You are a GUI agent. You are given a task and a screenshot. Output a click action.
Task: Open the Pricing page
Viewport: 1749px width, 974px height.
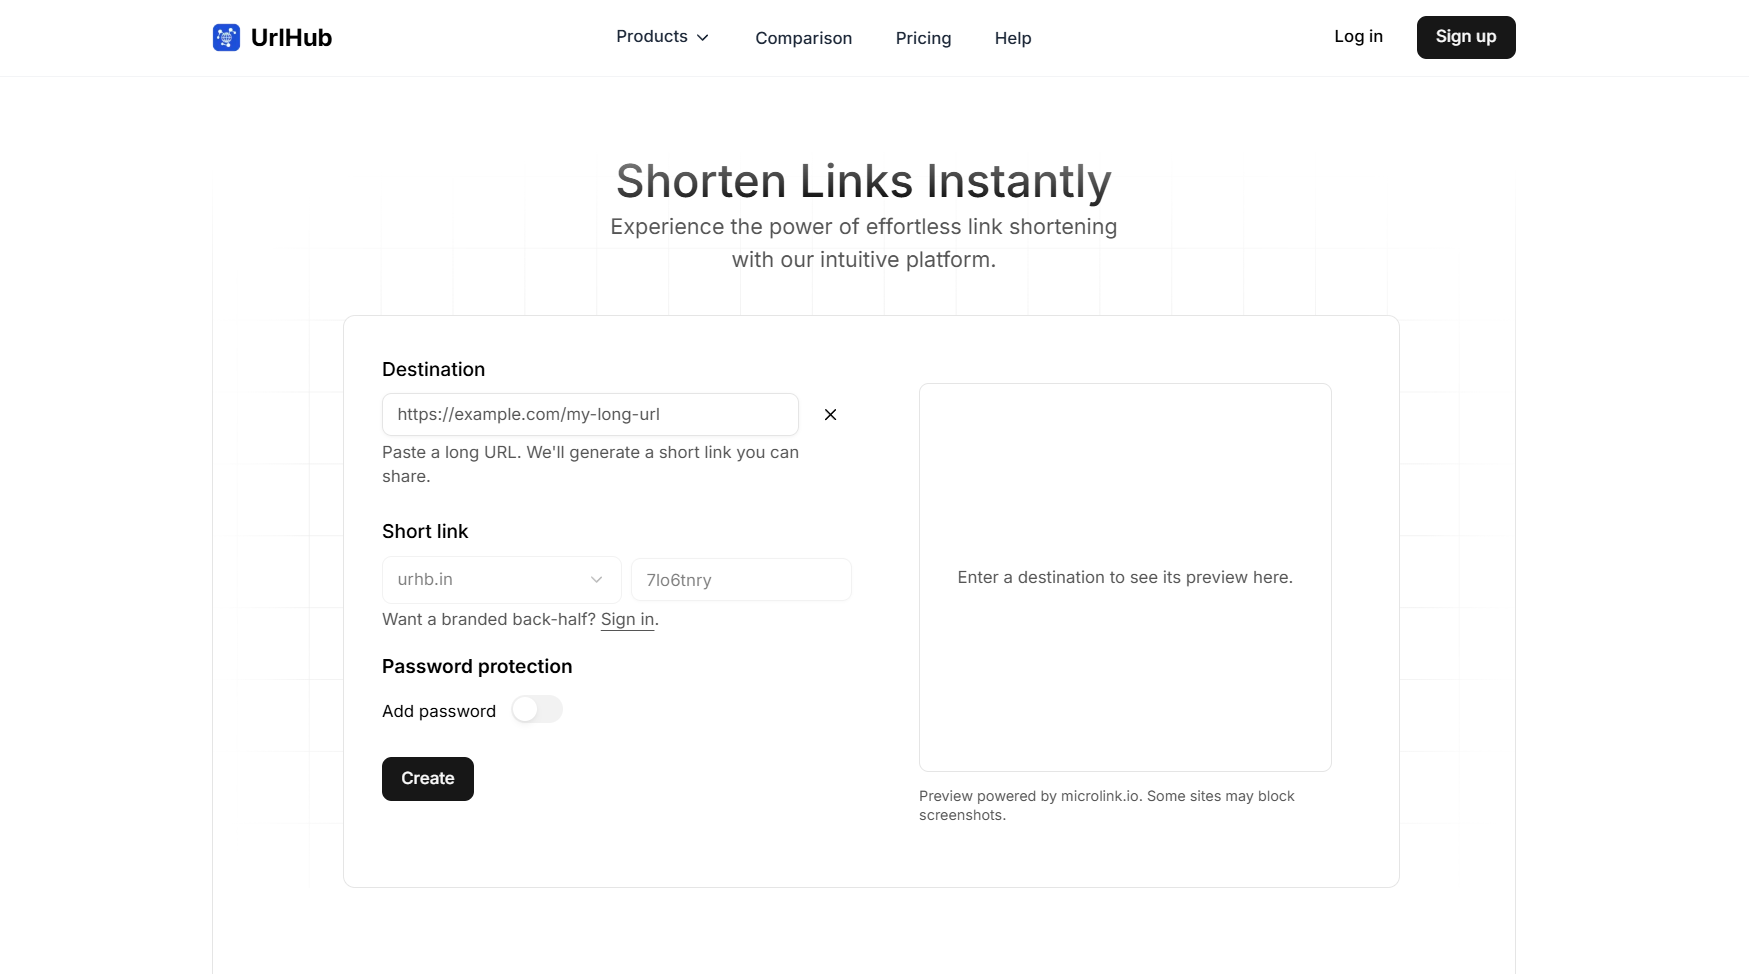tap(923, 38)
